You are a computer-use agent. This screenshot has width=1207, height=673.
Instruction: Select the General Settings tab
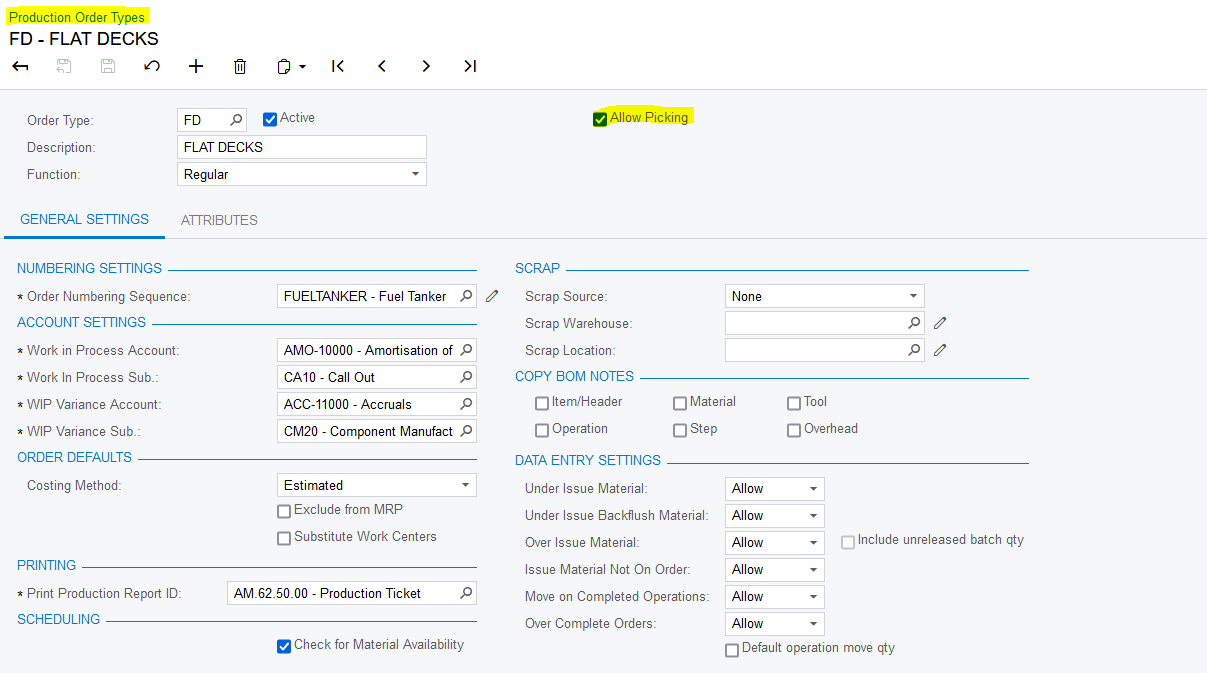[84, 219]
